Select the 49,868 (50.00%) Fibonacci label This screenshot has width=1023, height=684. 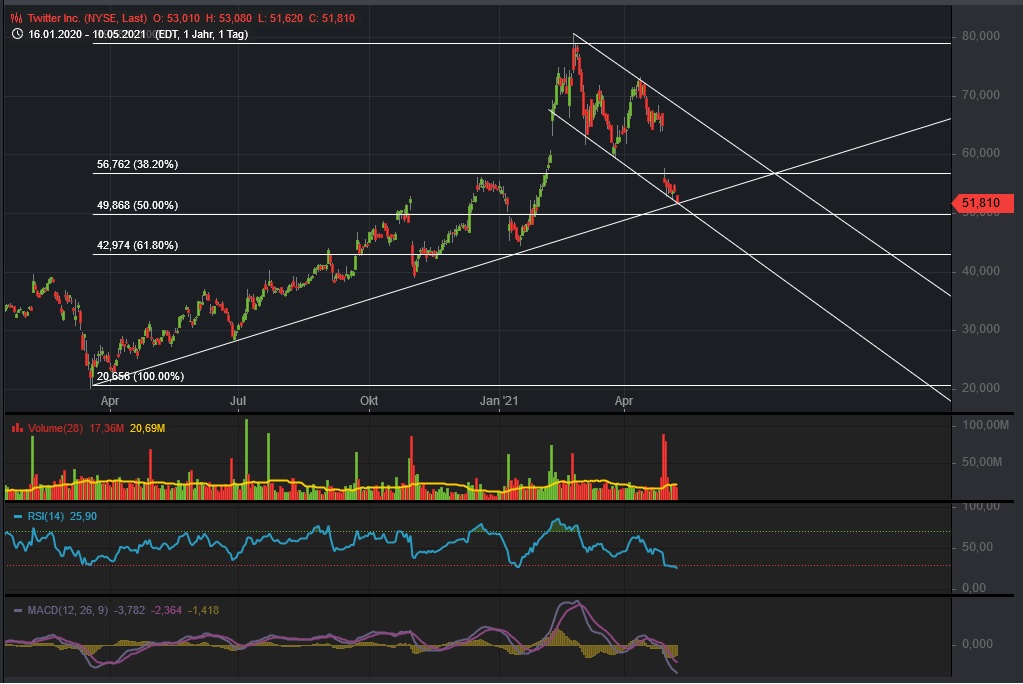(137, 206)
